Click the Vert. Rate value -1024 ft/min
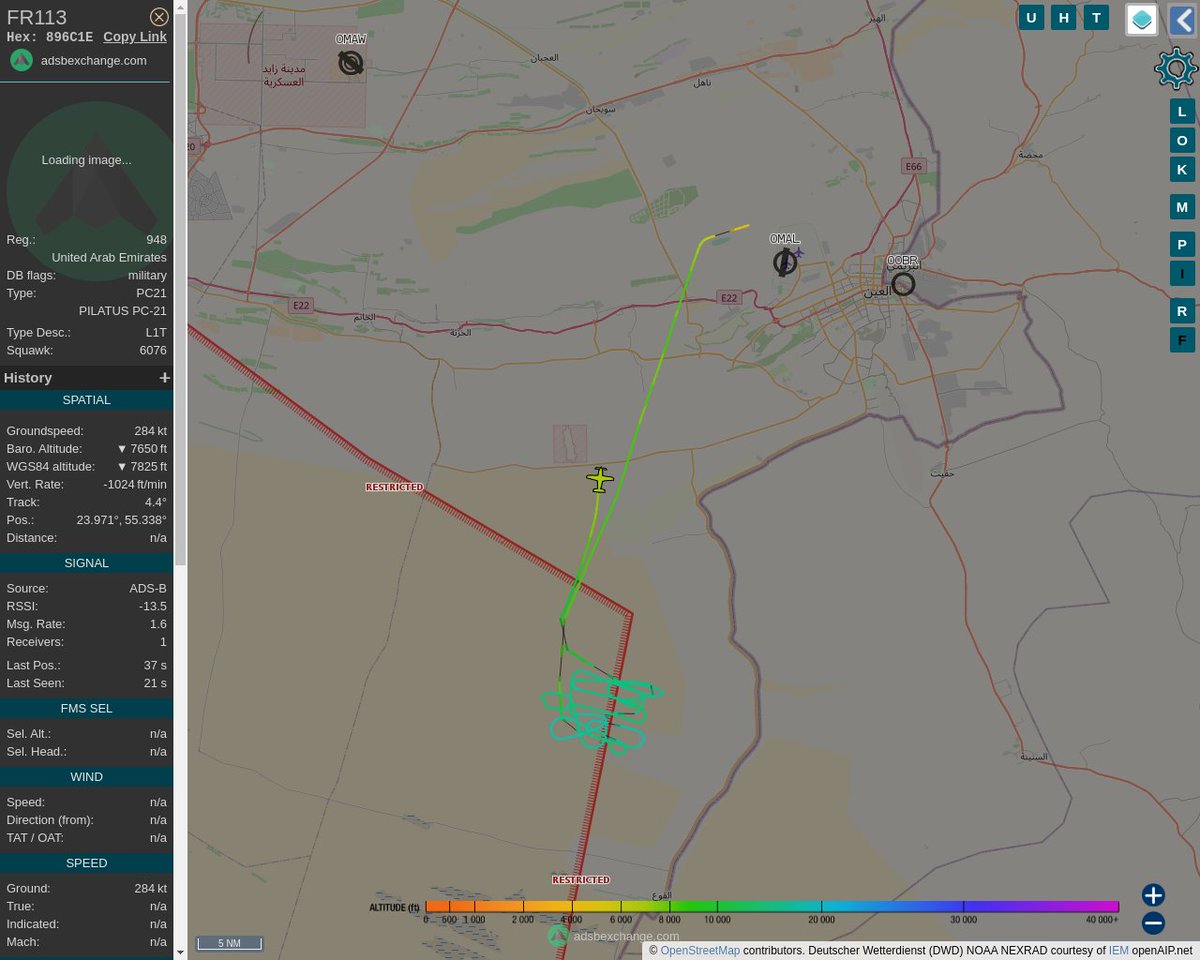This screenshot has width=1200, height=960. 135,485
